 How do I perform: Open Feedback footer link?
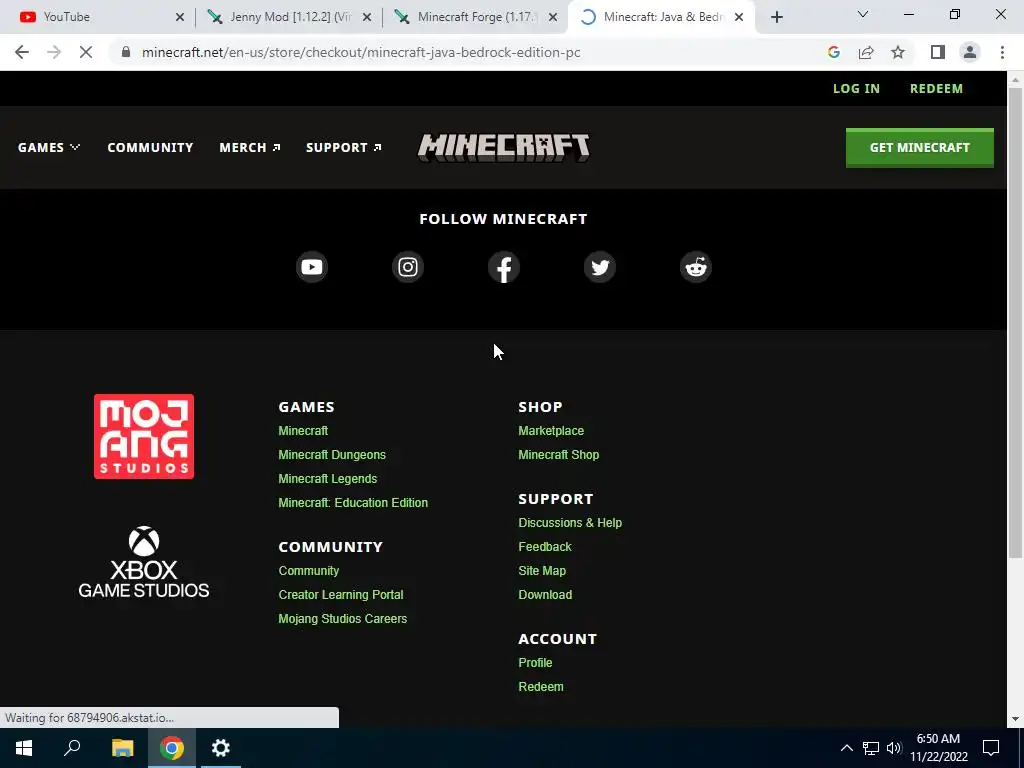tap(545, 547)
